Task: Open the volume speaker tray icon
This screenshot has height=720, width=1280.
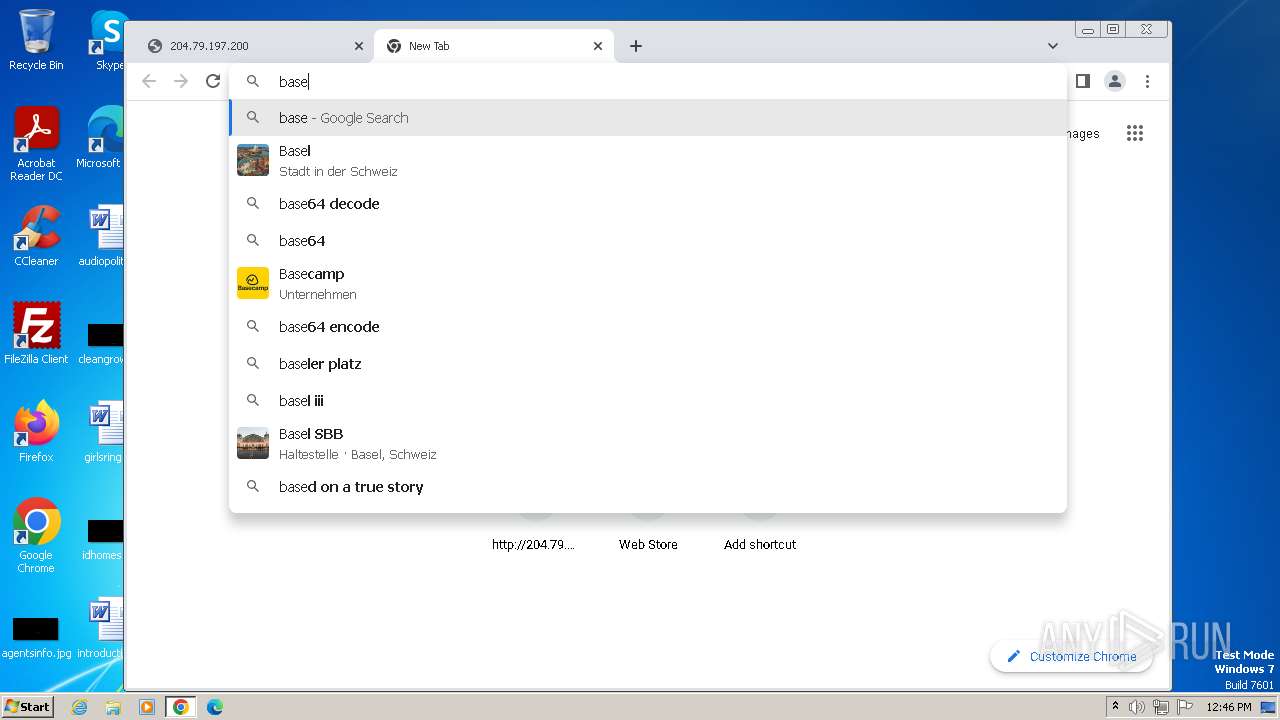Action: pyautogui.click(x=1137, y=707)
